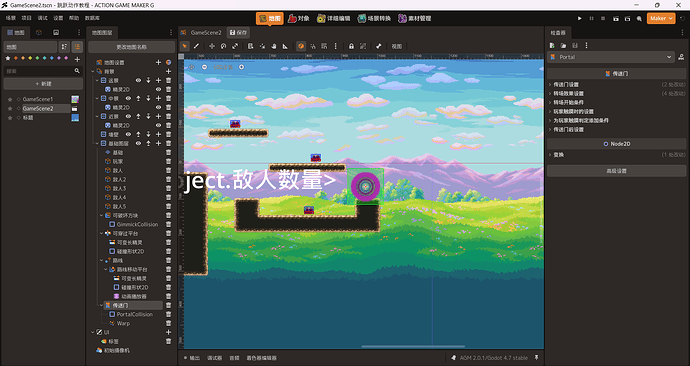690x366 pixels.
Task: Collapse the 可破坏方块 tree node
Action: 102,216
